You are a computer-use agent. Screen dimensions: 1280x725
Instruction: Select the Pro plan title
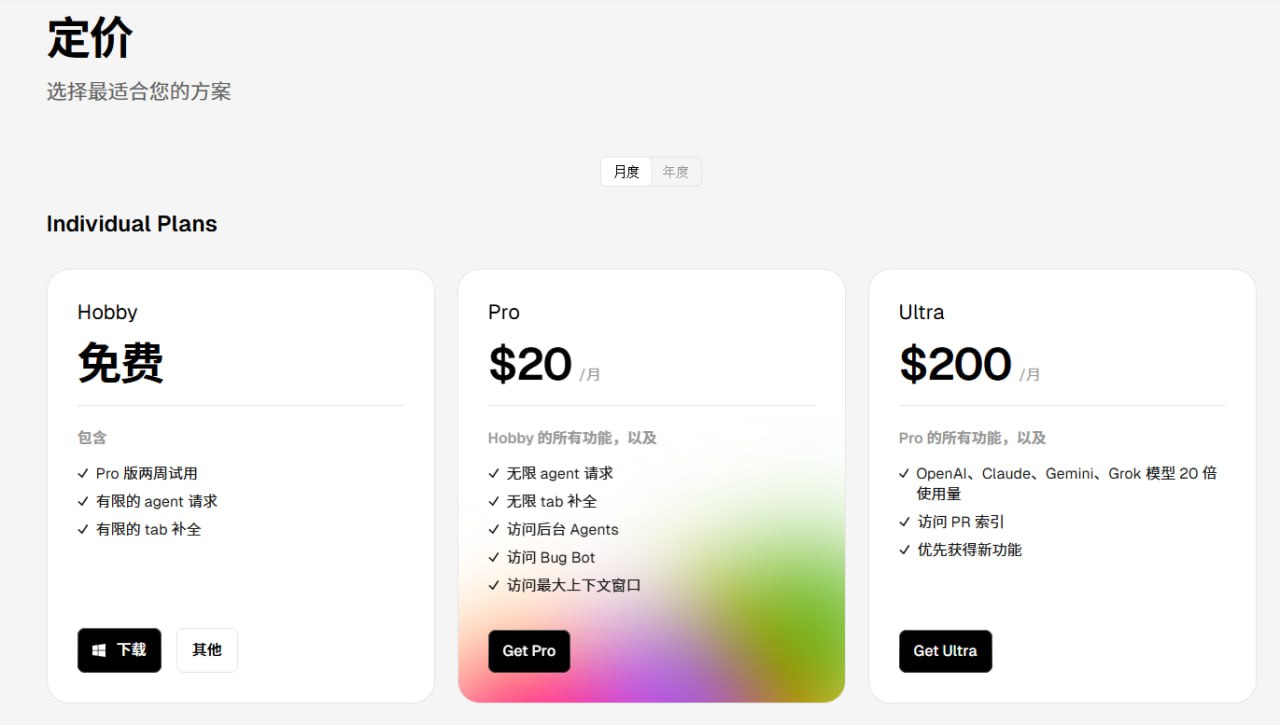(504, 312)
